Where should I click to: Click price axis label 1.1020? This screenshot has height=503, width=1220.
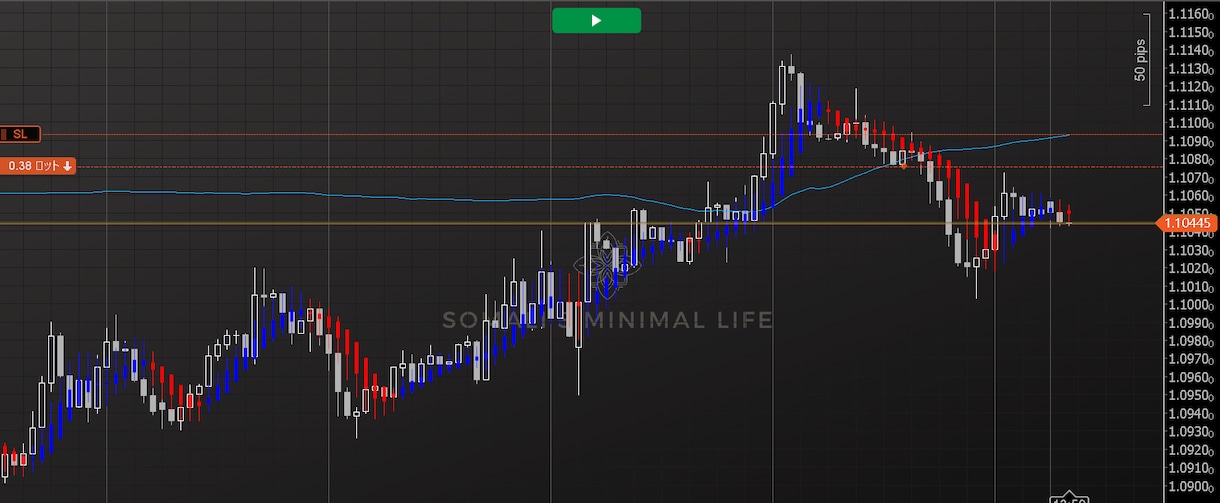1193,268
